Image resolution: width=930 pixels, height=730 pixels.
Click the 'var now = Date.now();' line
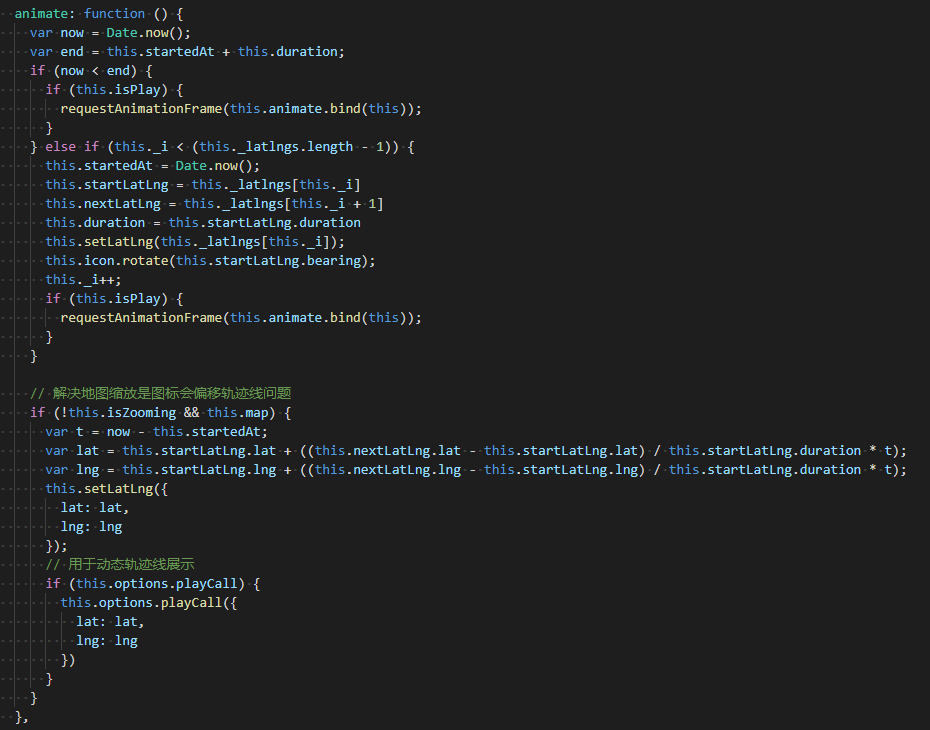pos(110,33)
